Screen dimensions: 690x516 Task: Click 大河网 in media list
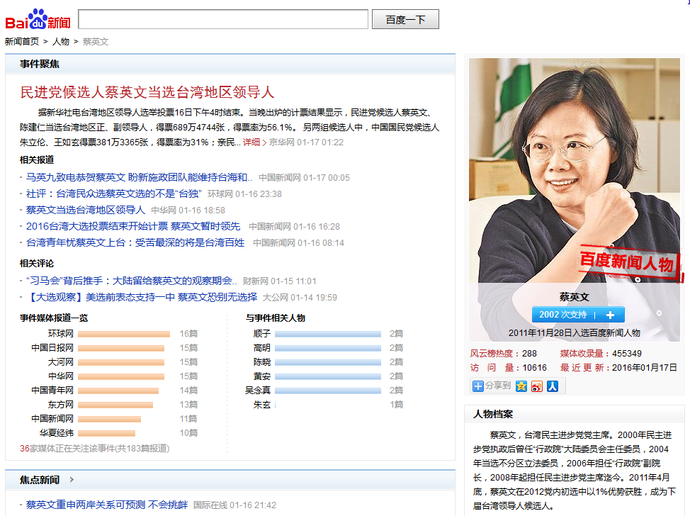[x=60, y=362]
